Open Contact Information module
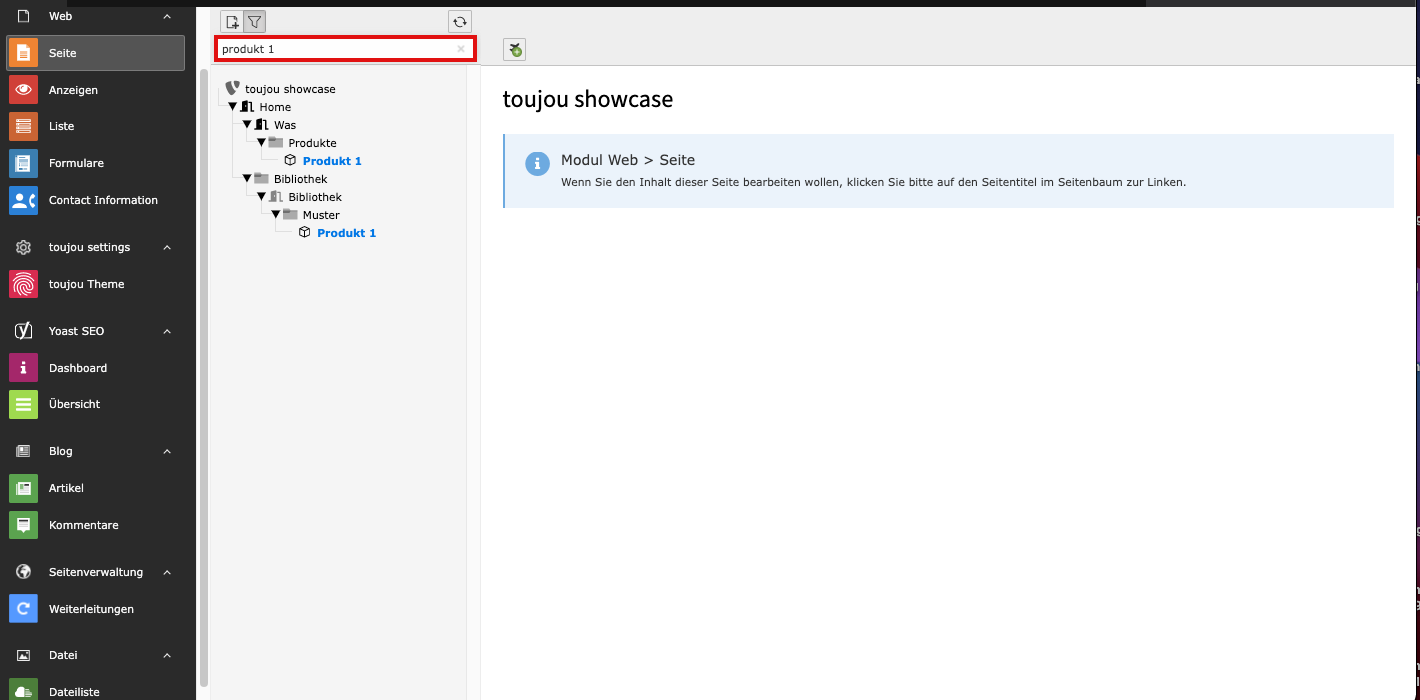The width and height of the screenshot is (1420, 700). tap(103, 200)
